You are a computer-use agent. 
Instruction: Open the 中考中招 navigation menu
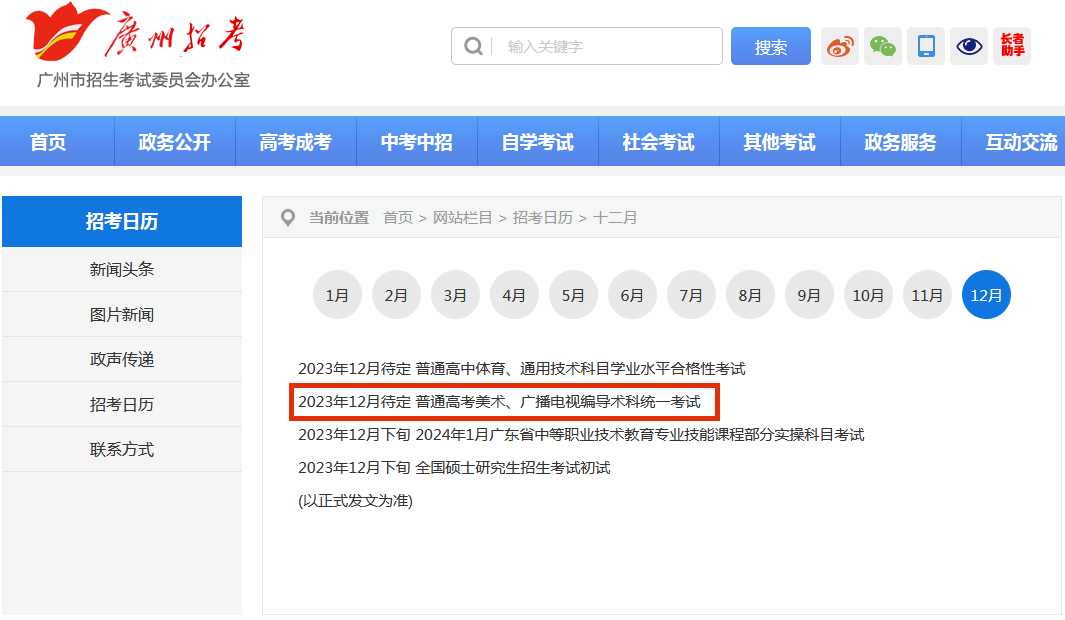(x=416, y=142)
